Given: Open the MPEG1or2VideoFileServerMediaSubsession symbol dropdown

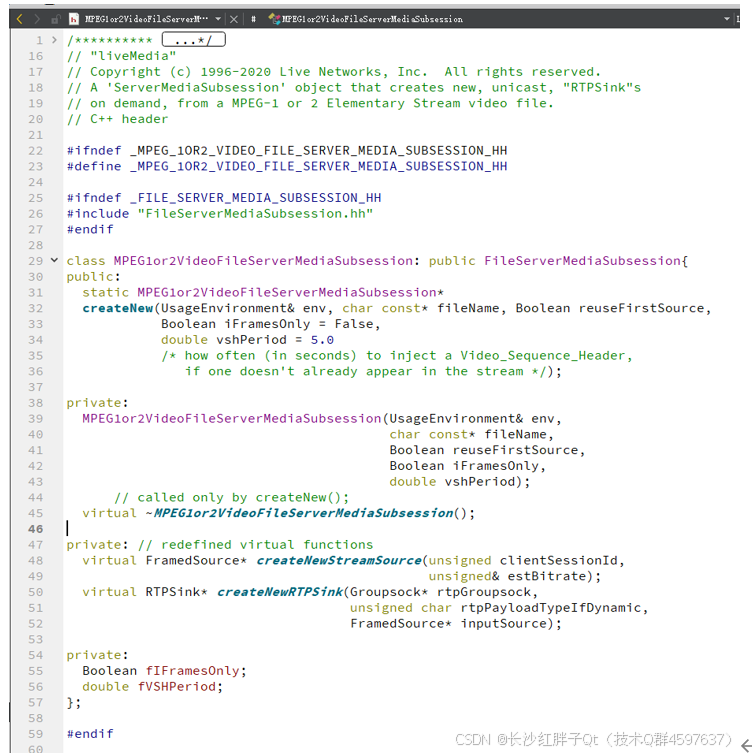Looking at the screenshot, I should pyautogui.click(x=372, y=19).
